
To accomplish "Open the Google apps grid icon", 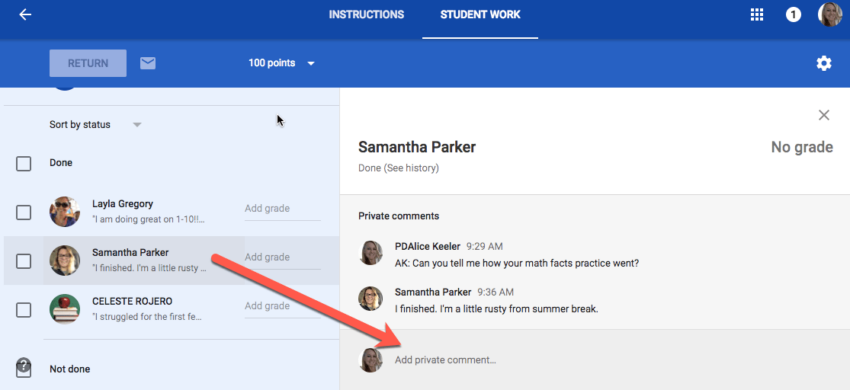I will (756, 15).
